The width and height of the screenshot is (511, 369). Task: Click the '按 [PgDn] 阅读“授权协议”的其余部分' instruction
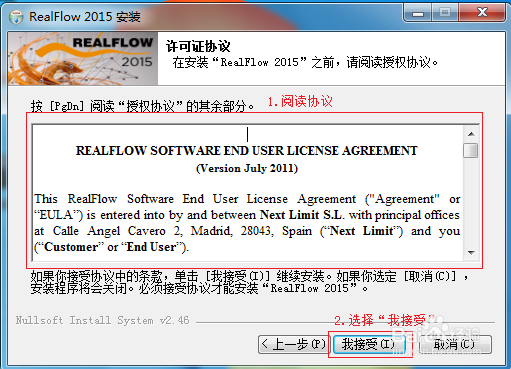pos(143,106)
